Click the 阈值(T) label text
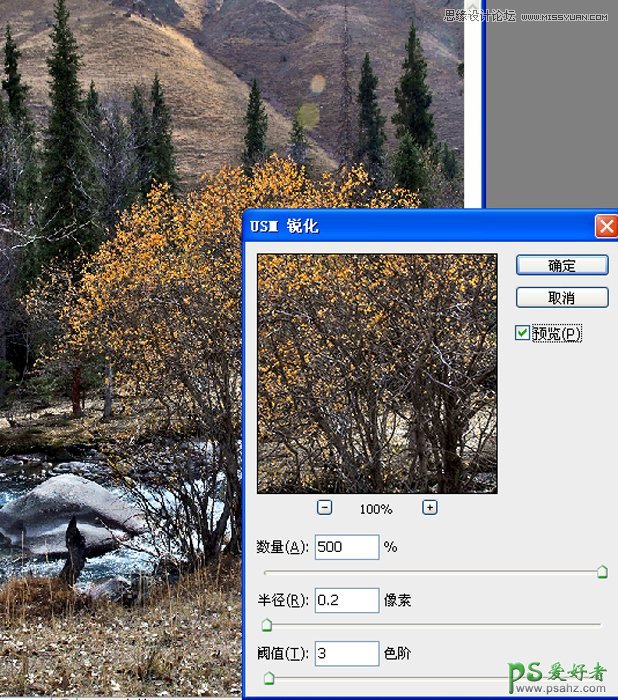618x700 pixels. [283, 653]
